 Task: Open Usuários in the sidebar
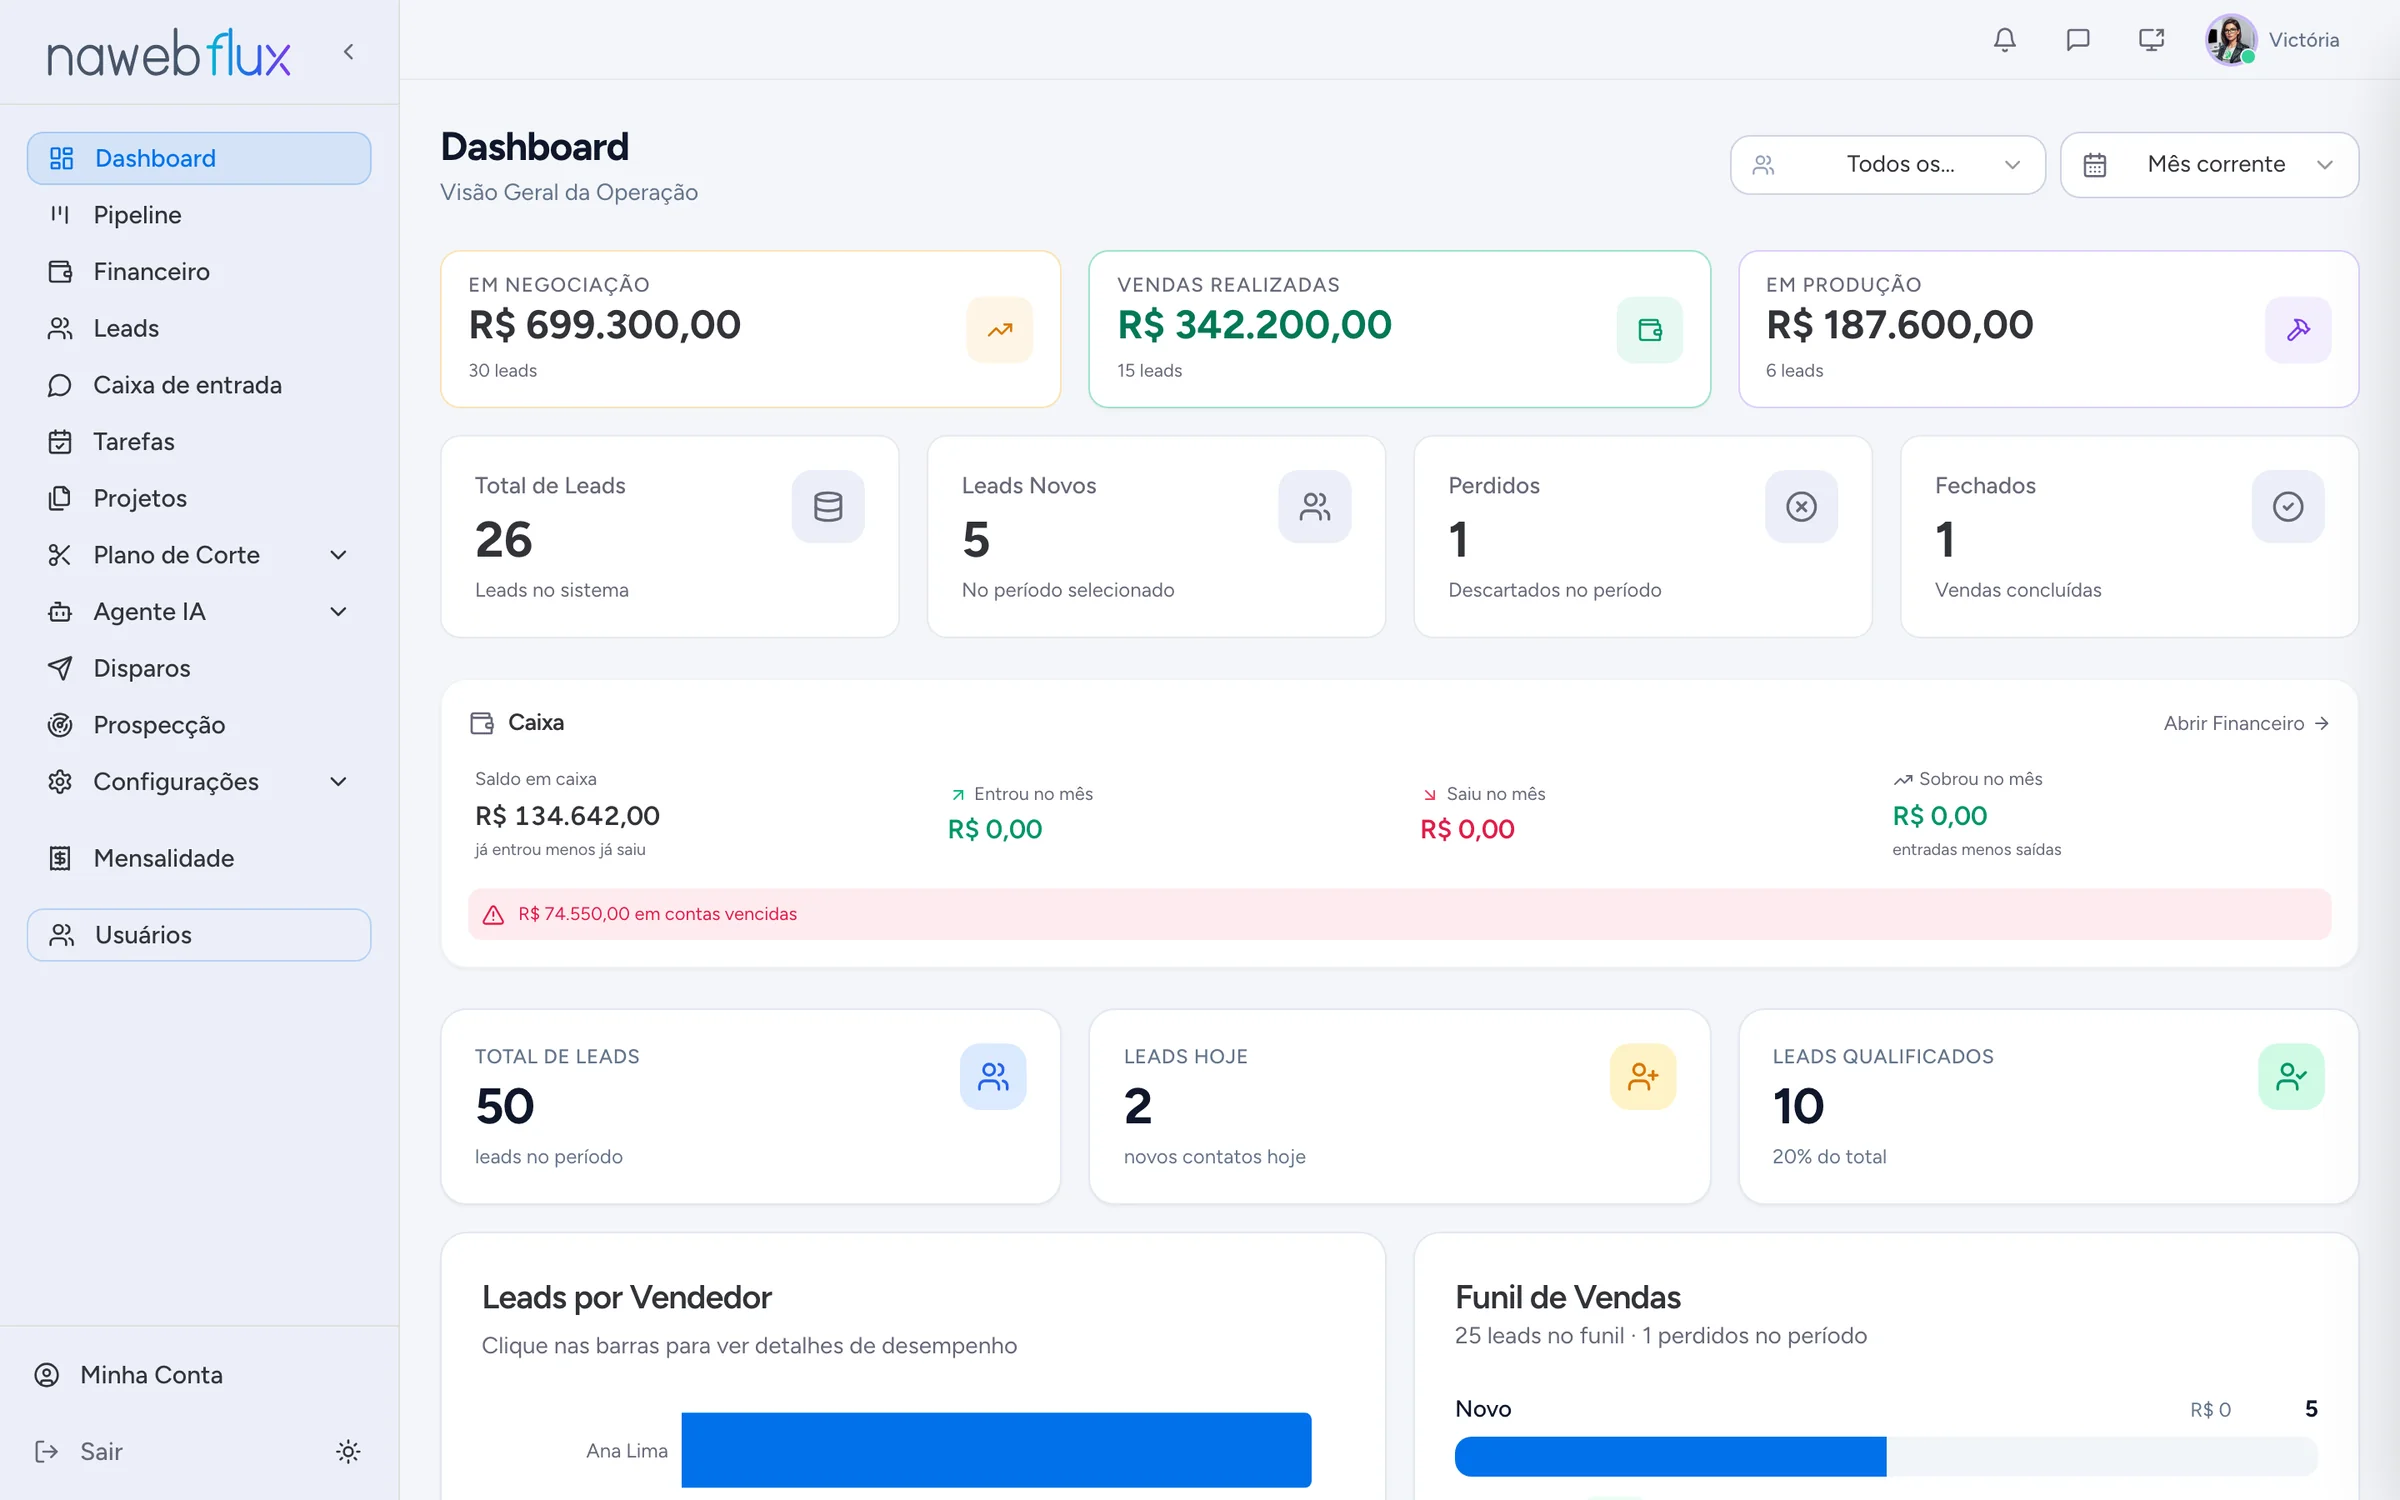(199, 935)
